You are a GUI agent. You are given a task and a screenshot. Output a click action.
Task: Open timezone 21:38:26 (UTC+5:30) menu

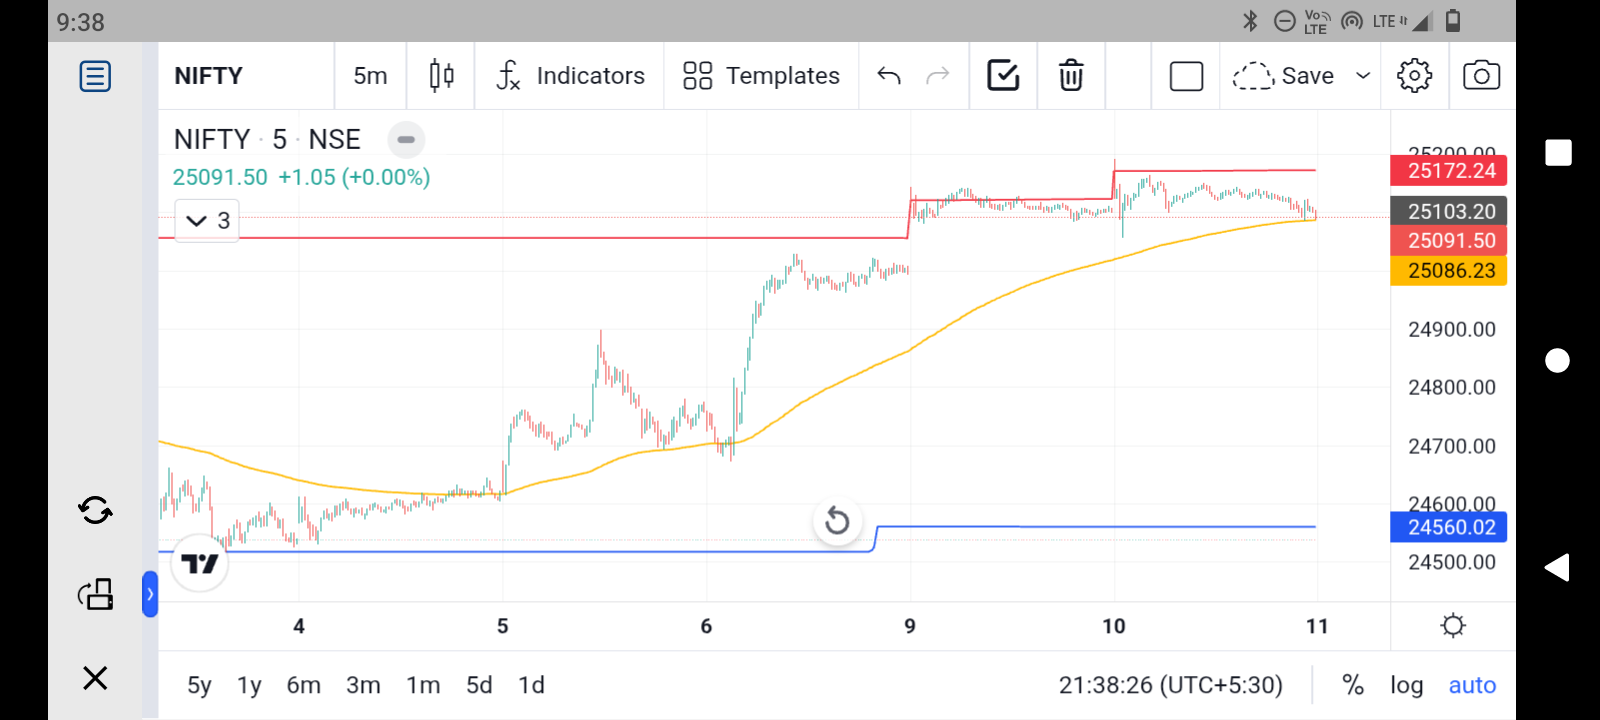pos(1170,685)
